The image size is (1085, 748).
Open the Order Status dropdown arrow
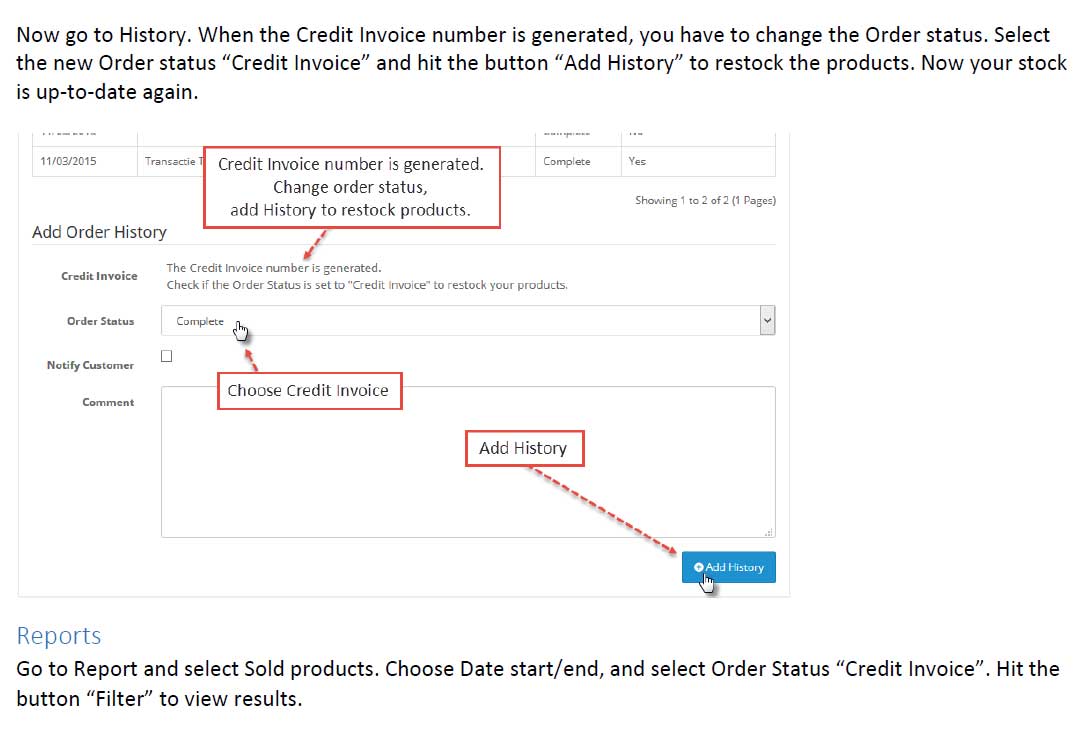pyautogui.click(x=767, y=320)
